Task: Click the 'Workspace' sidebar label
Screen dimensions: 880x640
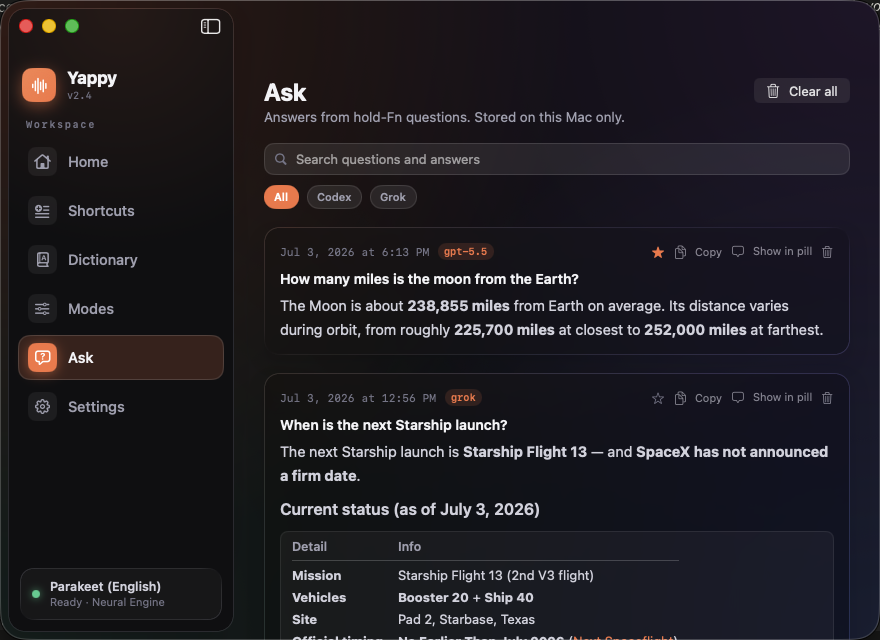Action: (x=60, y=125)
